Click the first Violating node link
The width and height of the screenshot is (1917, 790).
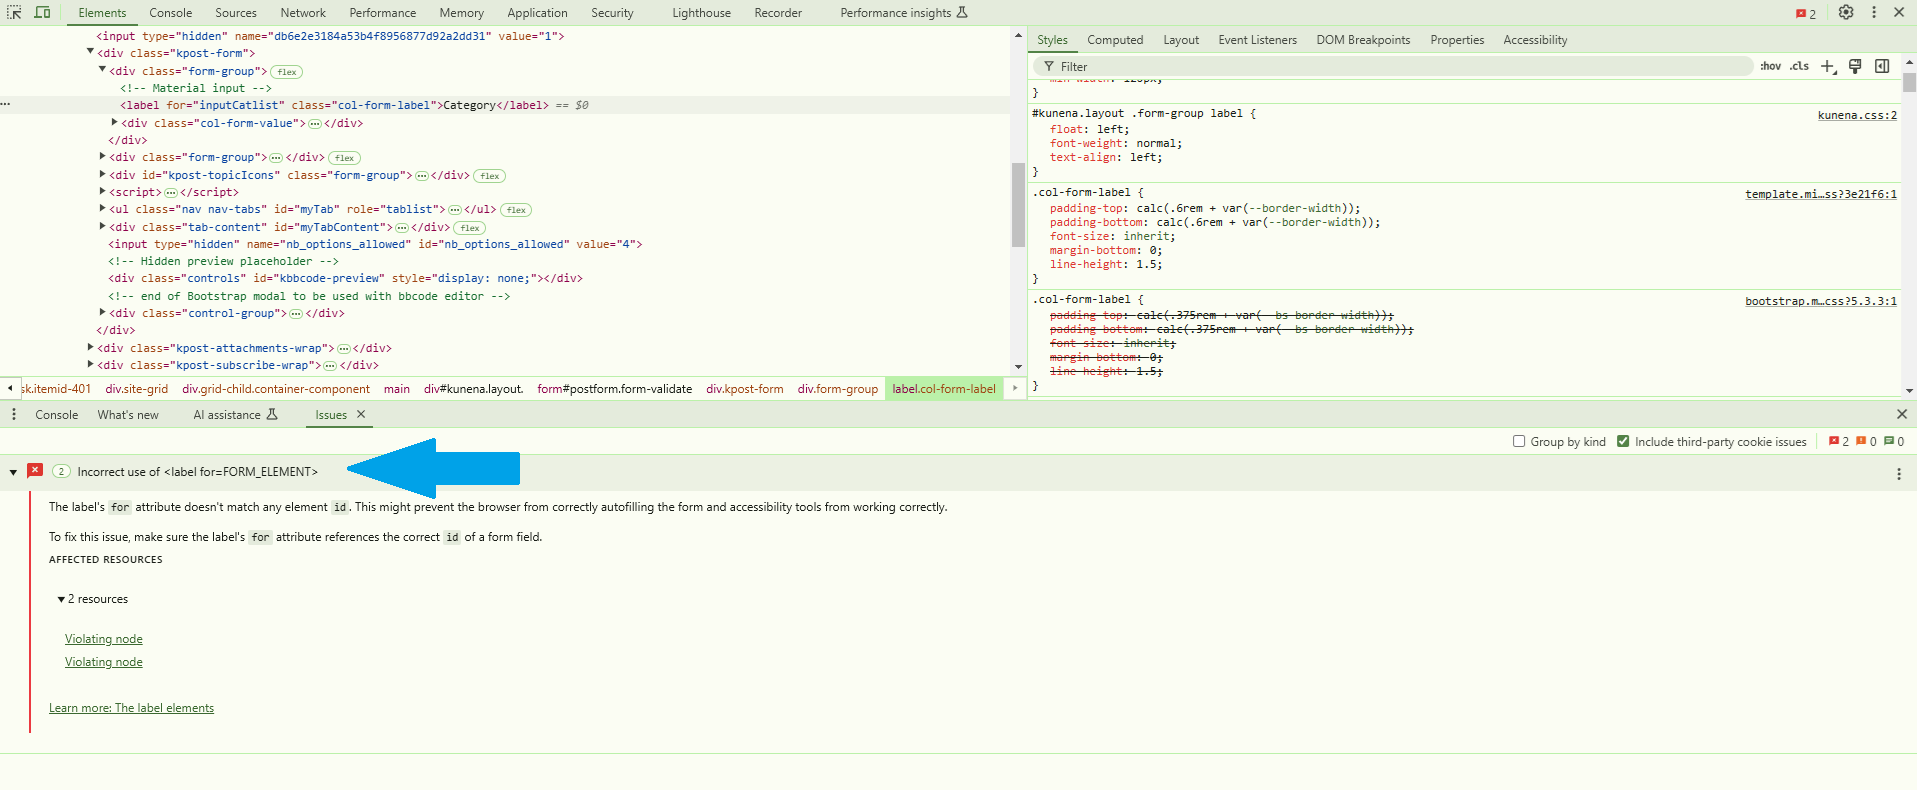pos(104,639)
